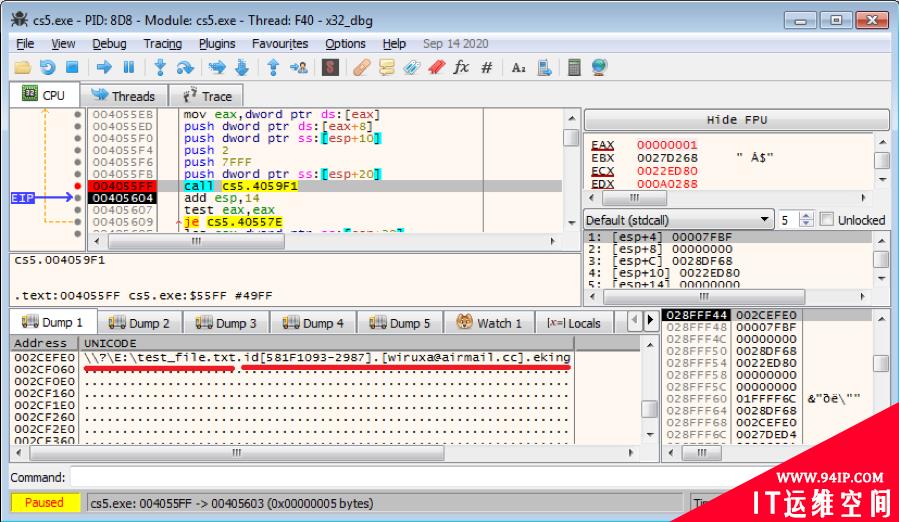
Task: Open intermodular calls toolbar icon
Action: point(544,68)
